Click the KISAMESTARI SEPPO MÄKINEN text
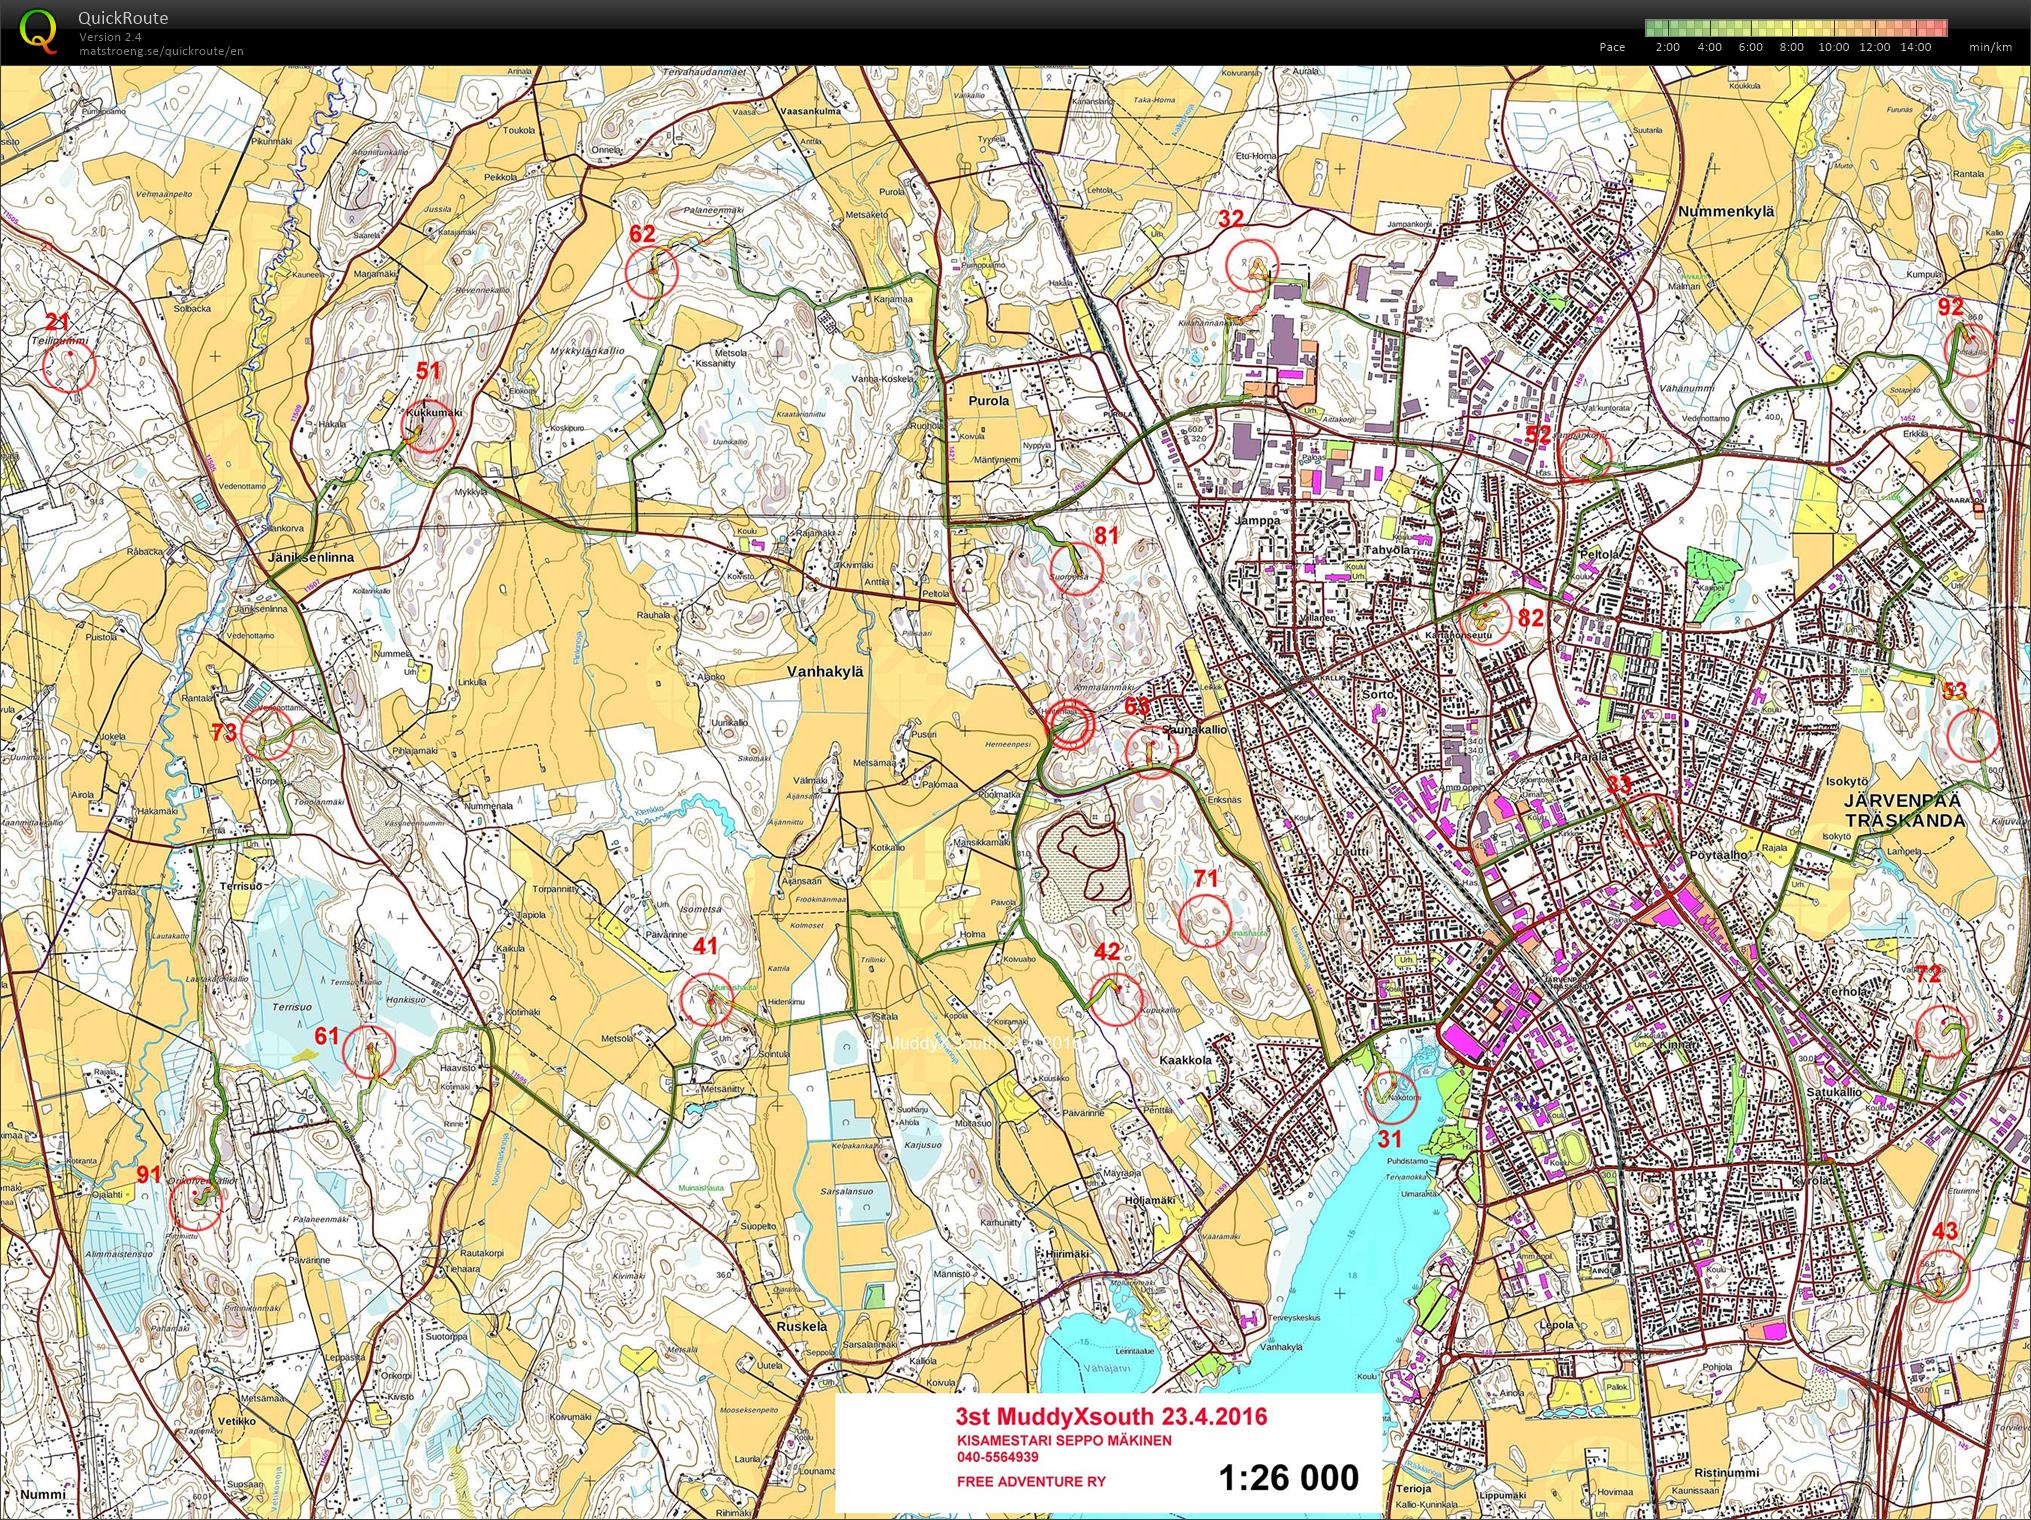This screenshot has width=2031, height=1520. (1064, 1440)
